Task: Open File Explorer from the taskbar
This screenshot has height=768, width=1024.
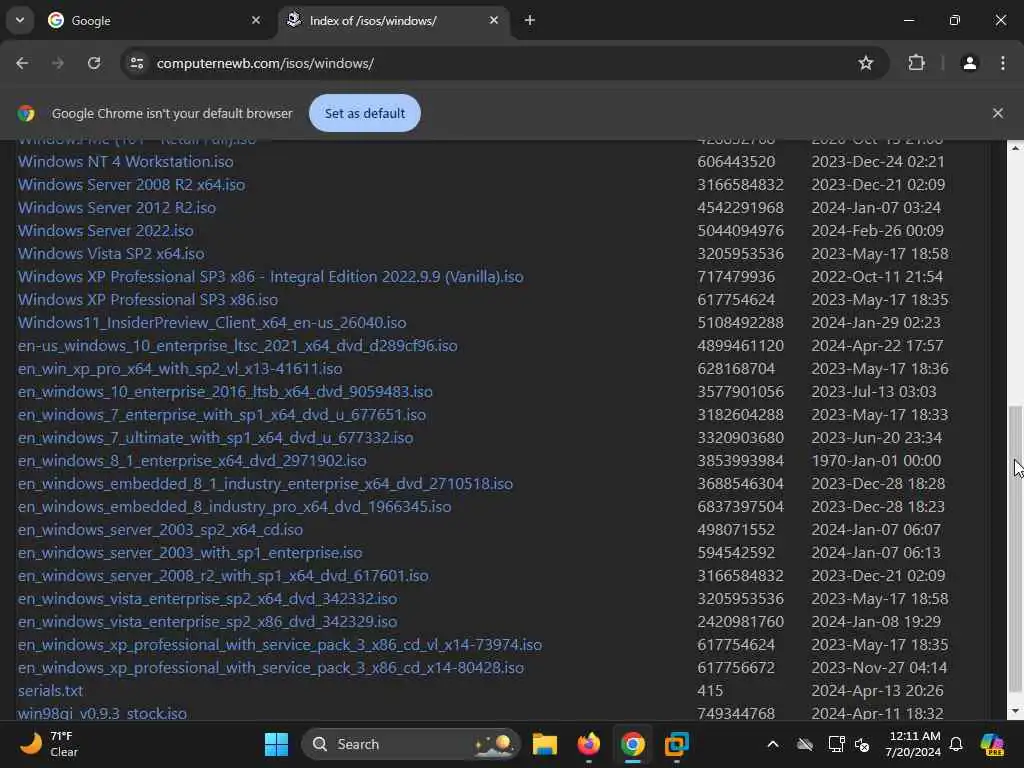Action: point(545,744)
